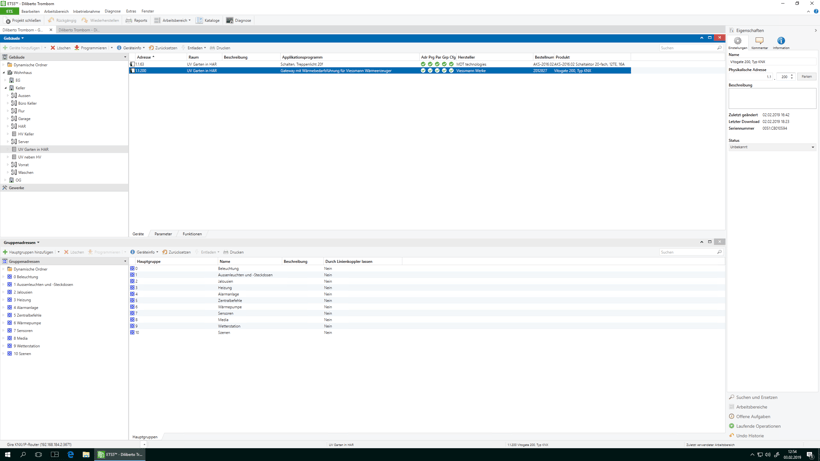Screen dimensions: 820x461
Task: Click Hauptgruppen hinzufügen button
Action: (28, 252)
